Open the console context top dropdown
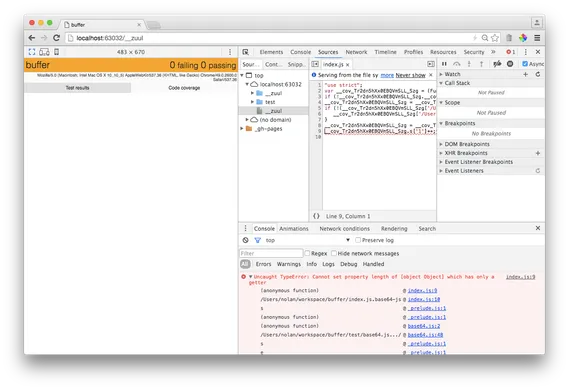 [x=308, y=240]
